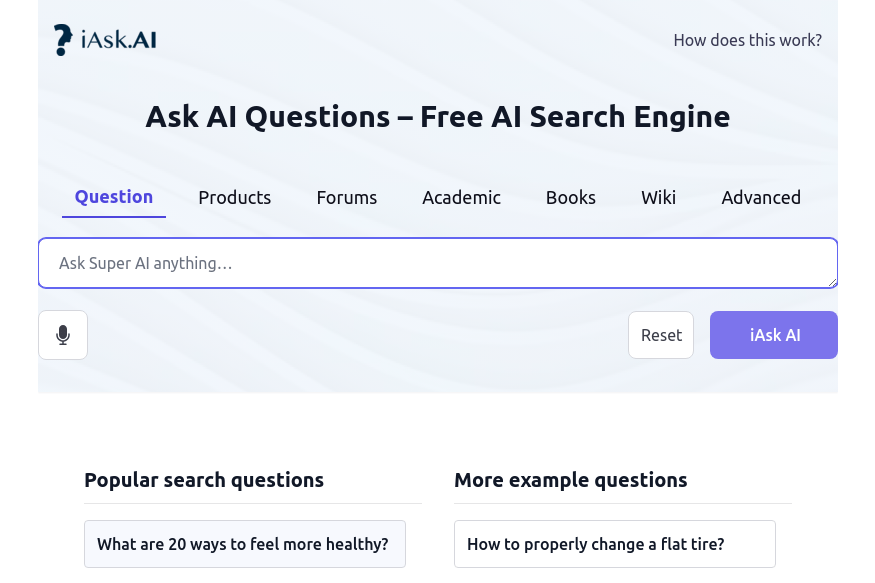Screen dimensions: 875x583
Task: Focus the 'Ask Super AI anything' field
Action: pyautogui.click(x=438, y=263)
